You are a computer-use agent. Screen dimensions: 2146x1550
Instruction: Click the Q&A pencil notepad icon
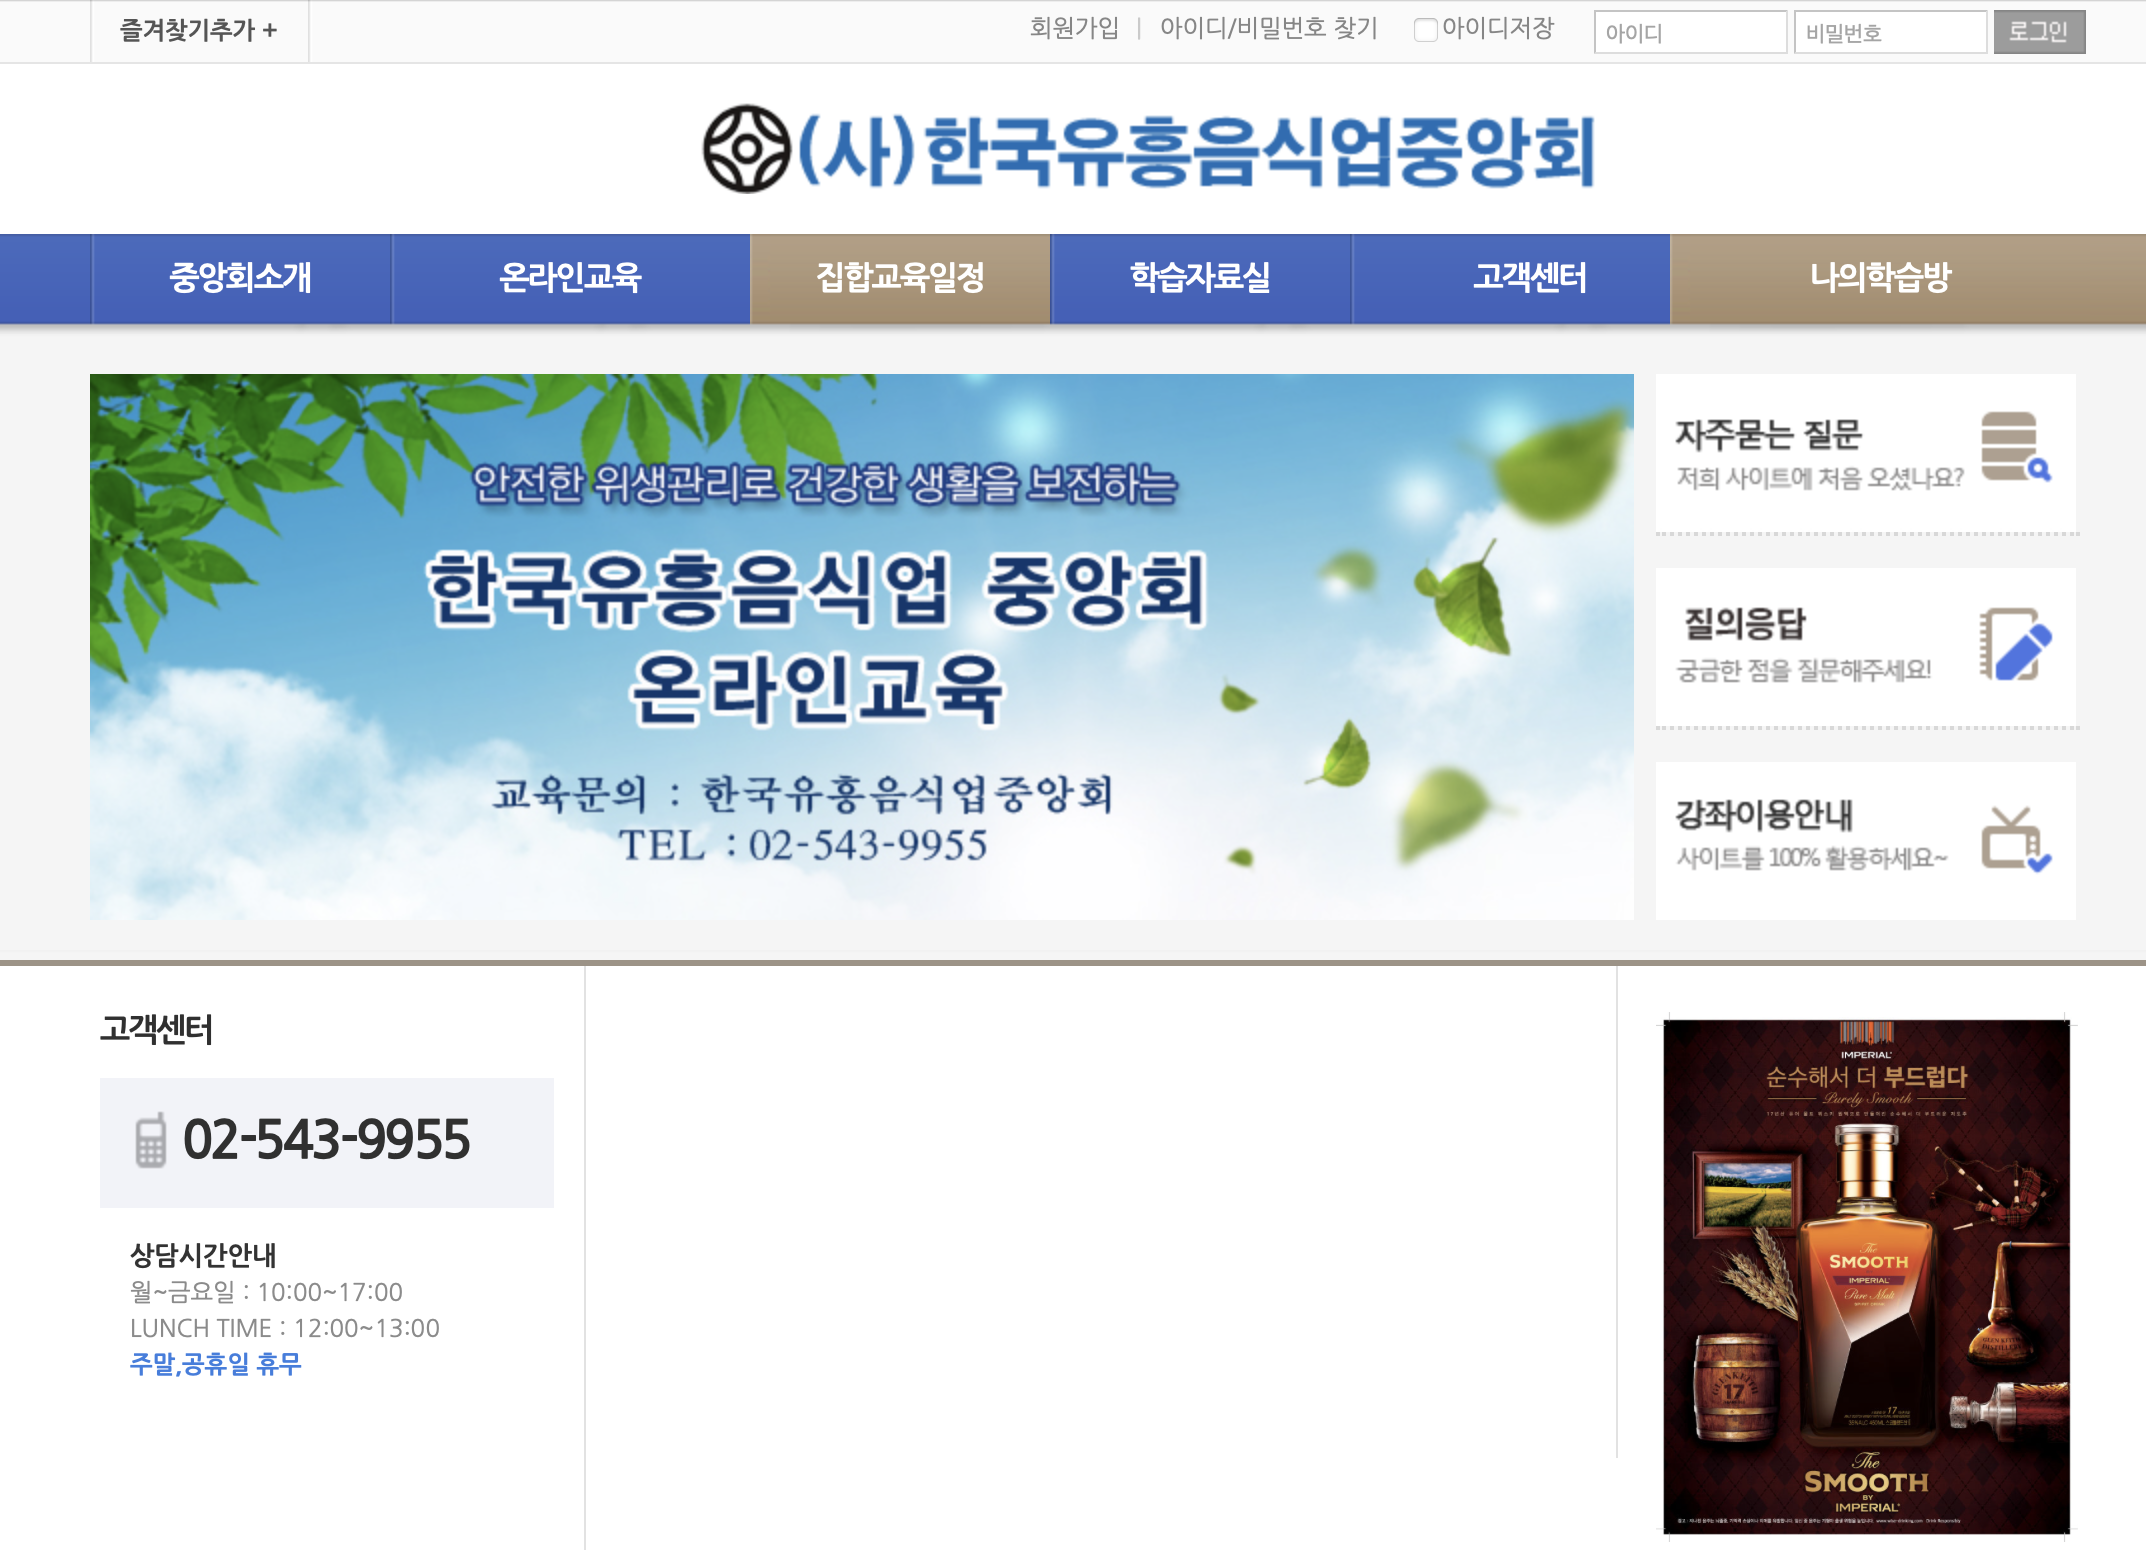coord(2014,644)
